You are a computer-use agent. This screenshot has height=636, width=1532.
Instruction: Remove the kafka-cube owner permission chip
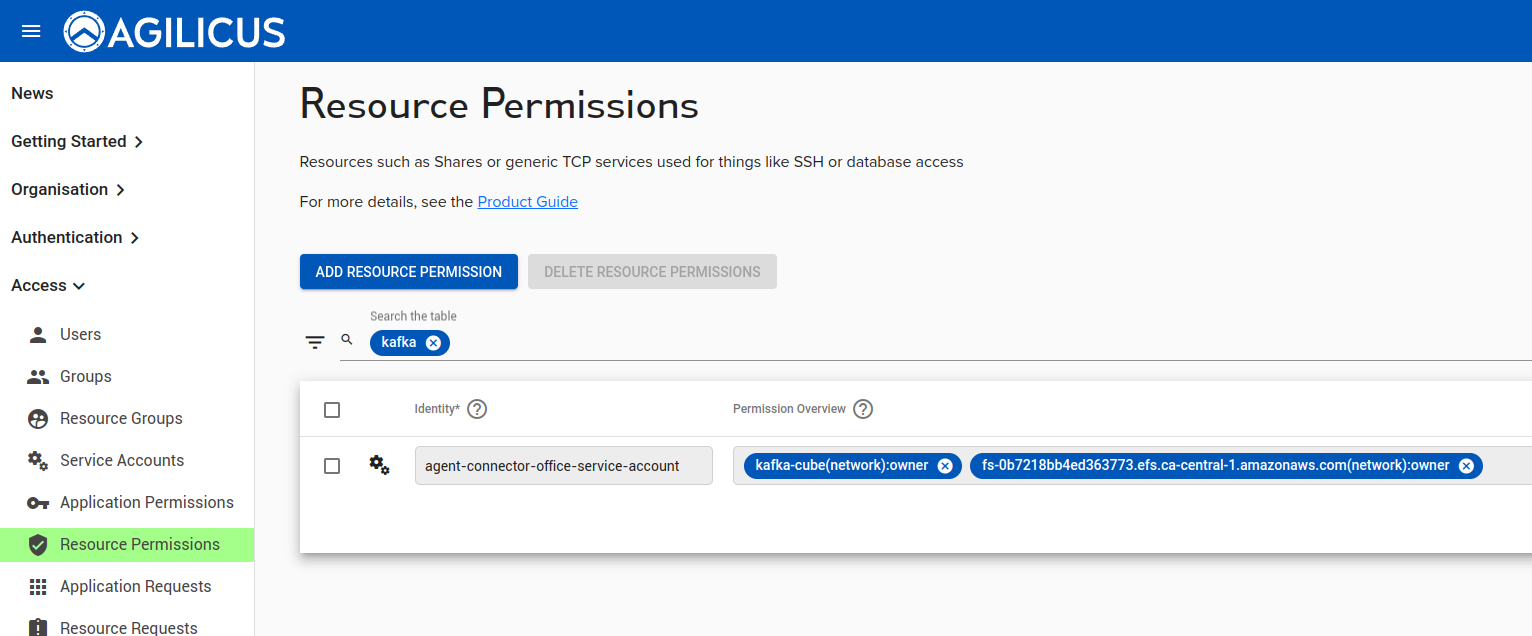945,466
